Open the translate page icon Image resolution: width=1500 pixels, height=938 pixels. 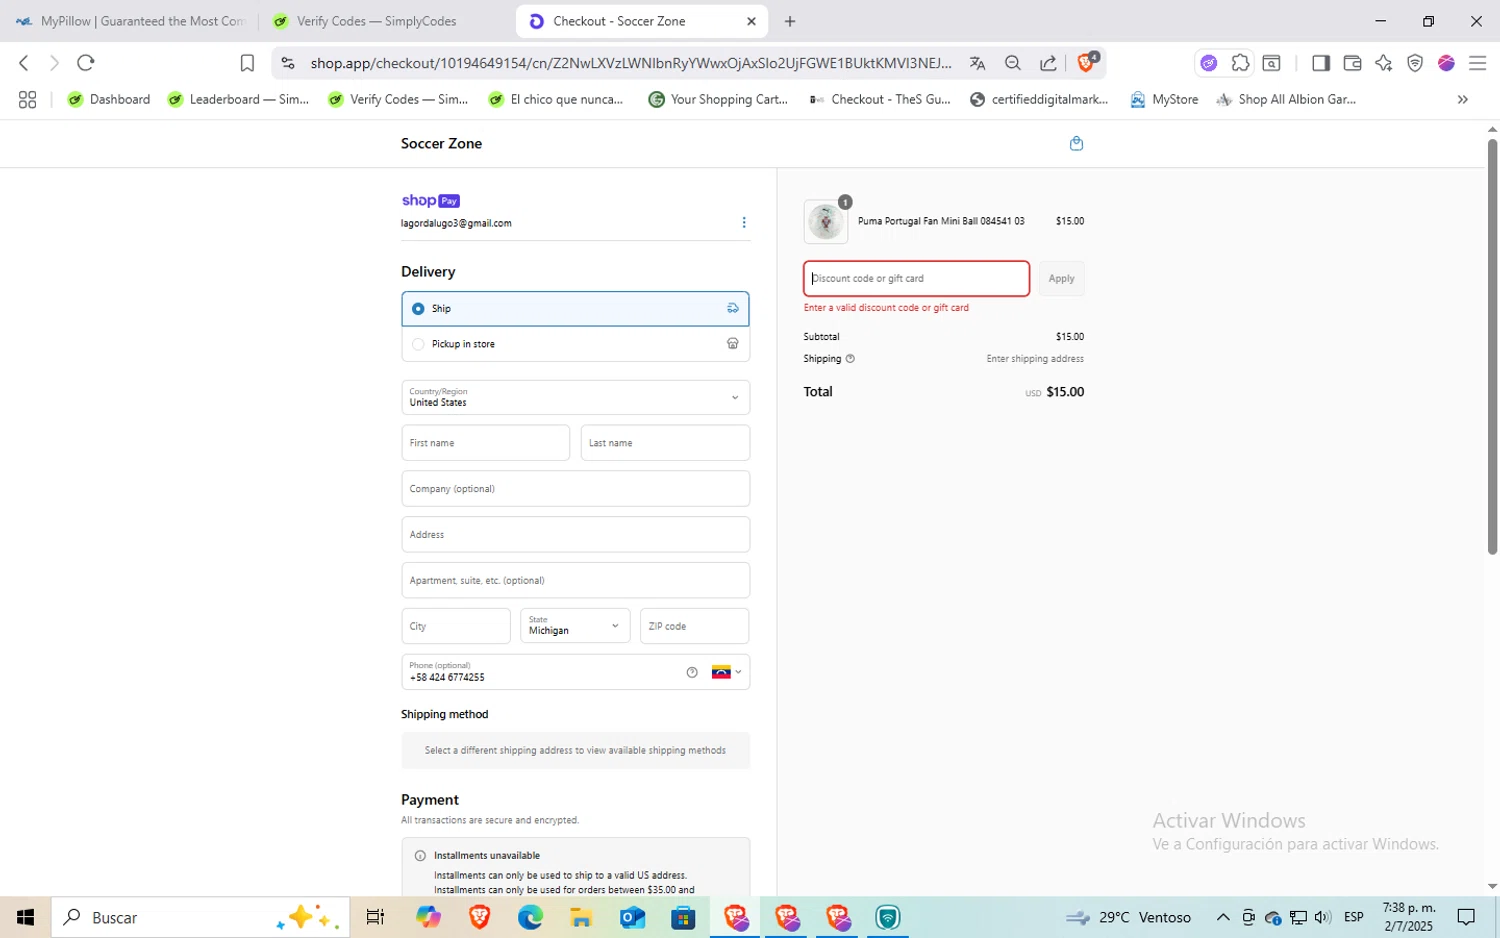(x=977, y=63)
